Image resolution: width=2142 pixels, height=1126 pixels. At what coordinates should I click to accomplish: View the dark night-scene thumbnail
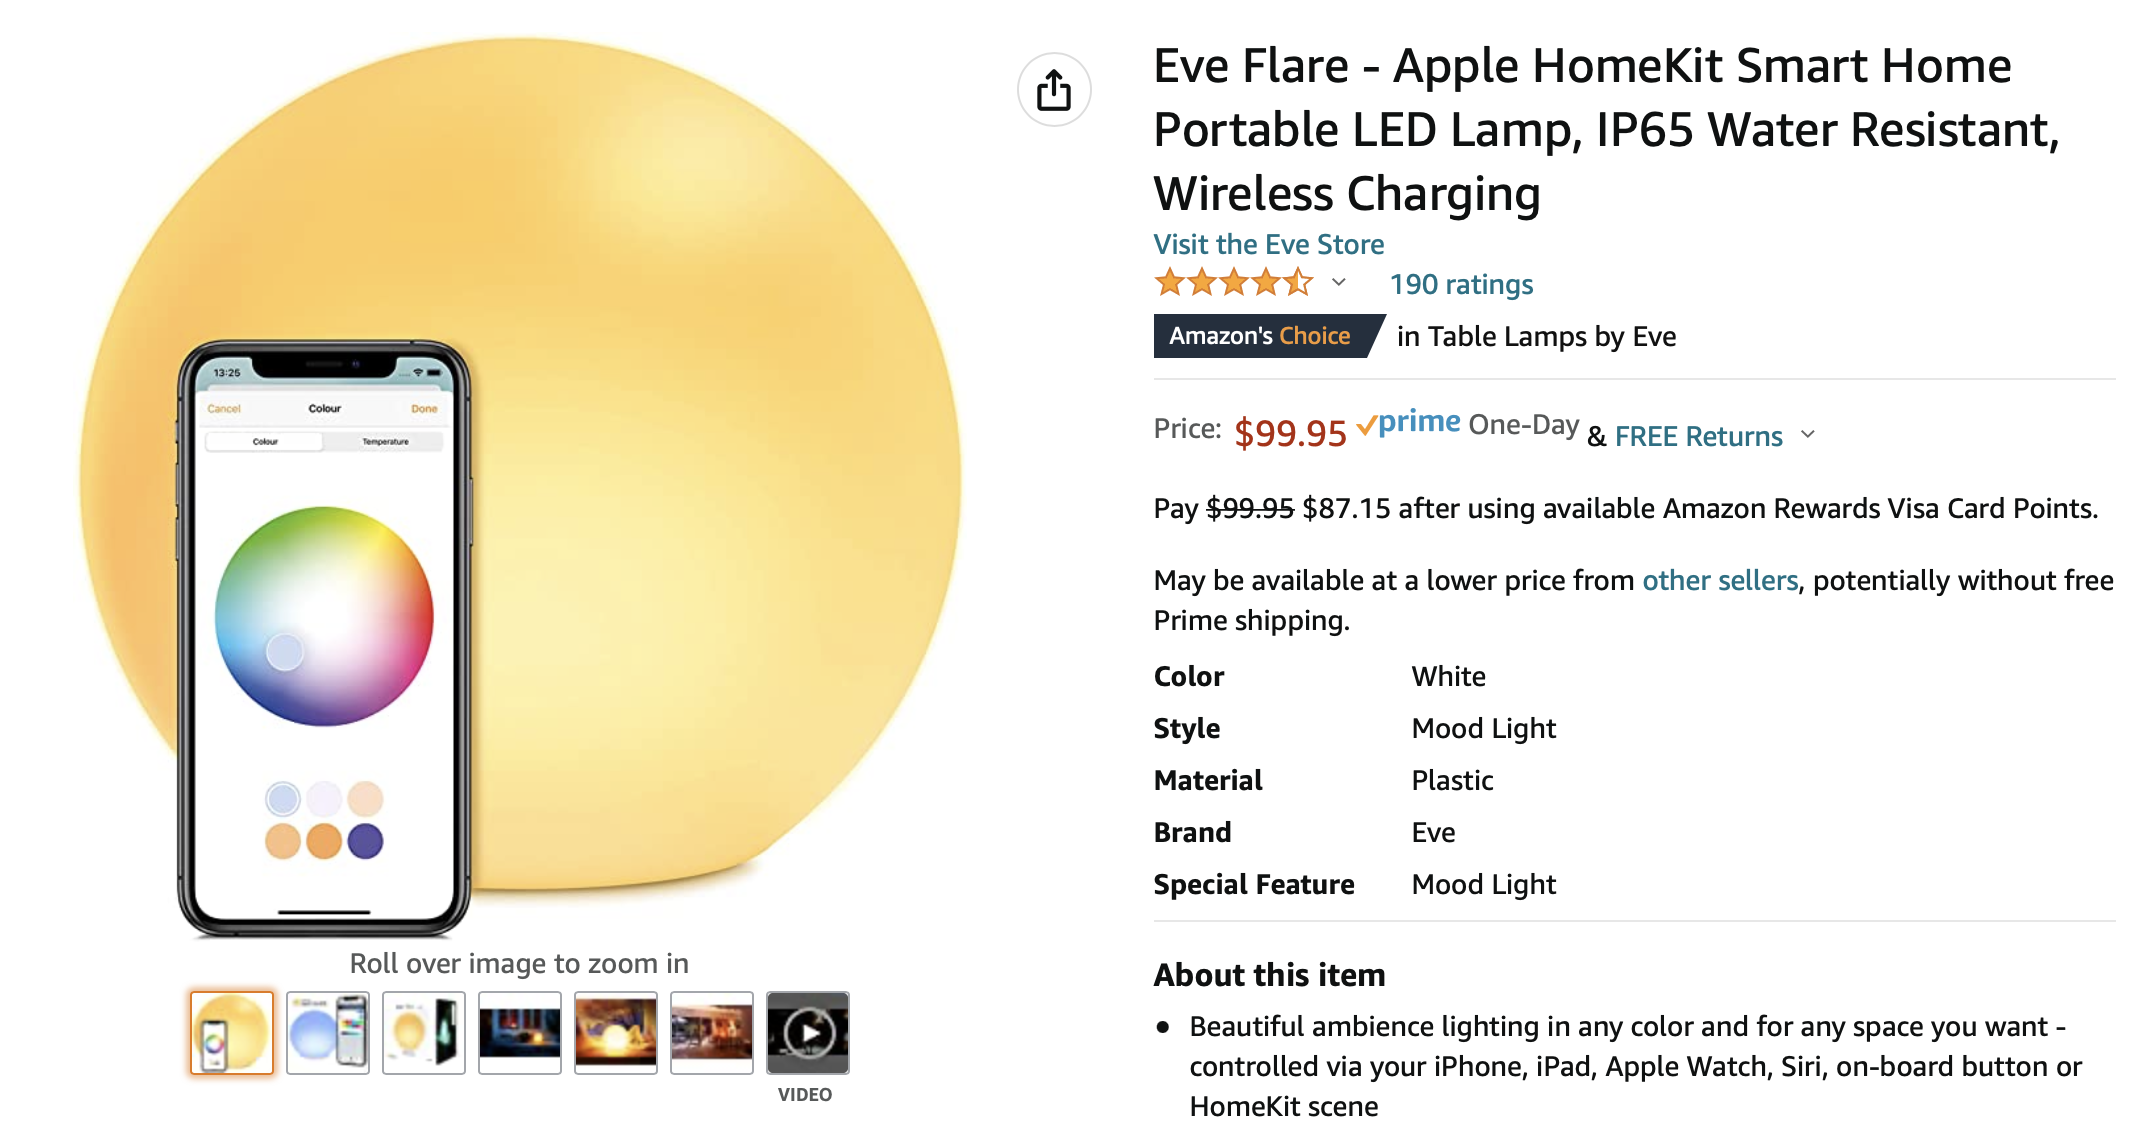pos(520,1033)
